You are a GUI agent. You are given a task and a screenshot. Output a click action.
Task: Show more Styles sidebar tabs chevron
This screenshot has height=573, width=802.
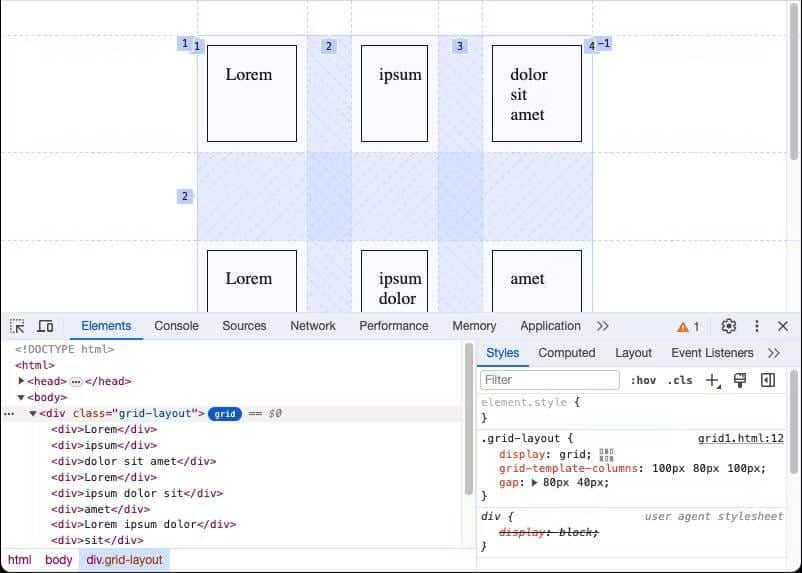pyautogui.click(x=774, y=353)
